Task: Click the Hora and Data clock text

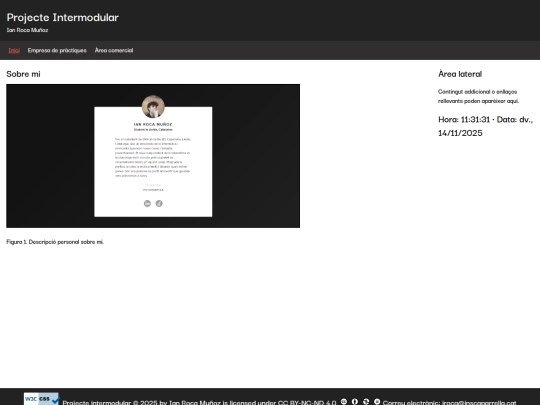Action: click(485, 126)
